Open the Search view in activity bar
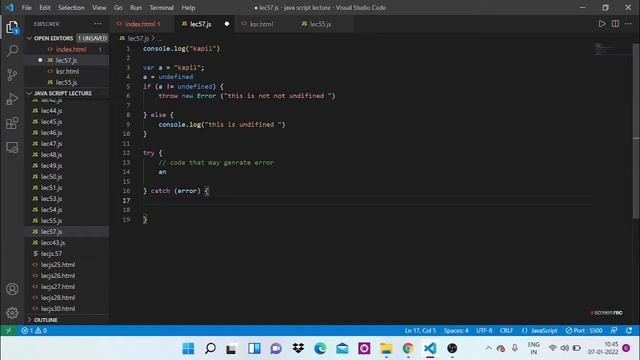This screenshot has height=360, width=640. pyautogui.click(x=12, y=51)
